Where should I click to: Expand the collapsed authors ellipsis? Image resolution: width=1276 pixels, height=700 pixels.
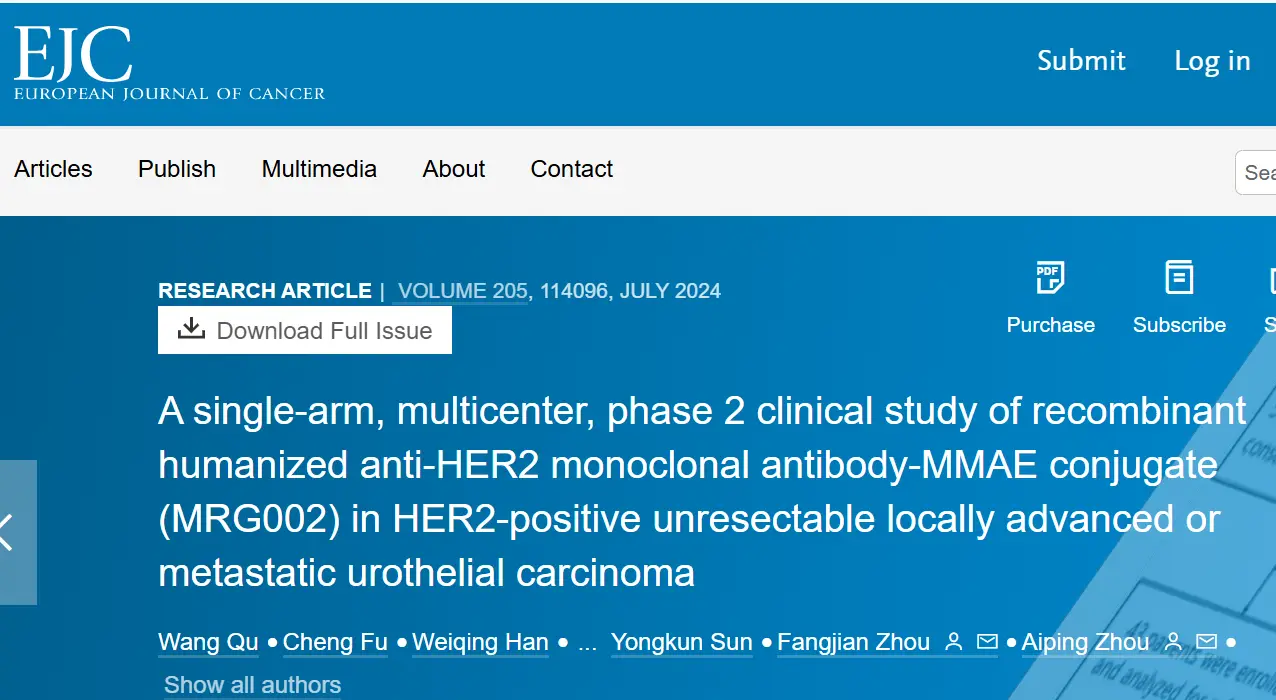click(x=588, y=643)
